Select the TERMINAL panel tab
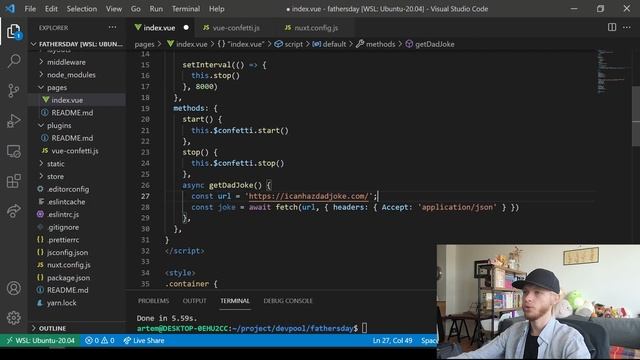This screenshot has width=640, height=360. (x=235, y=301)
